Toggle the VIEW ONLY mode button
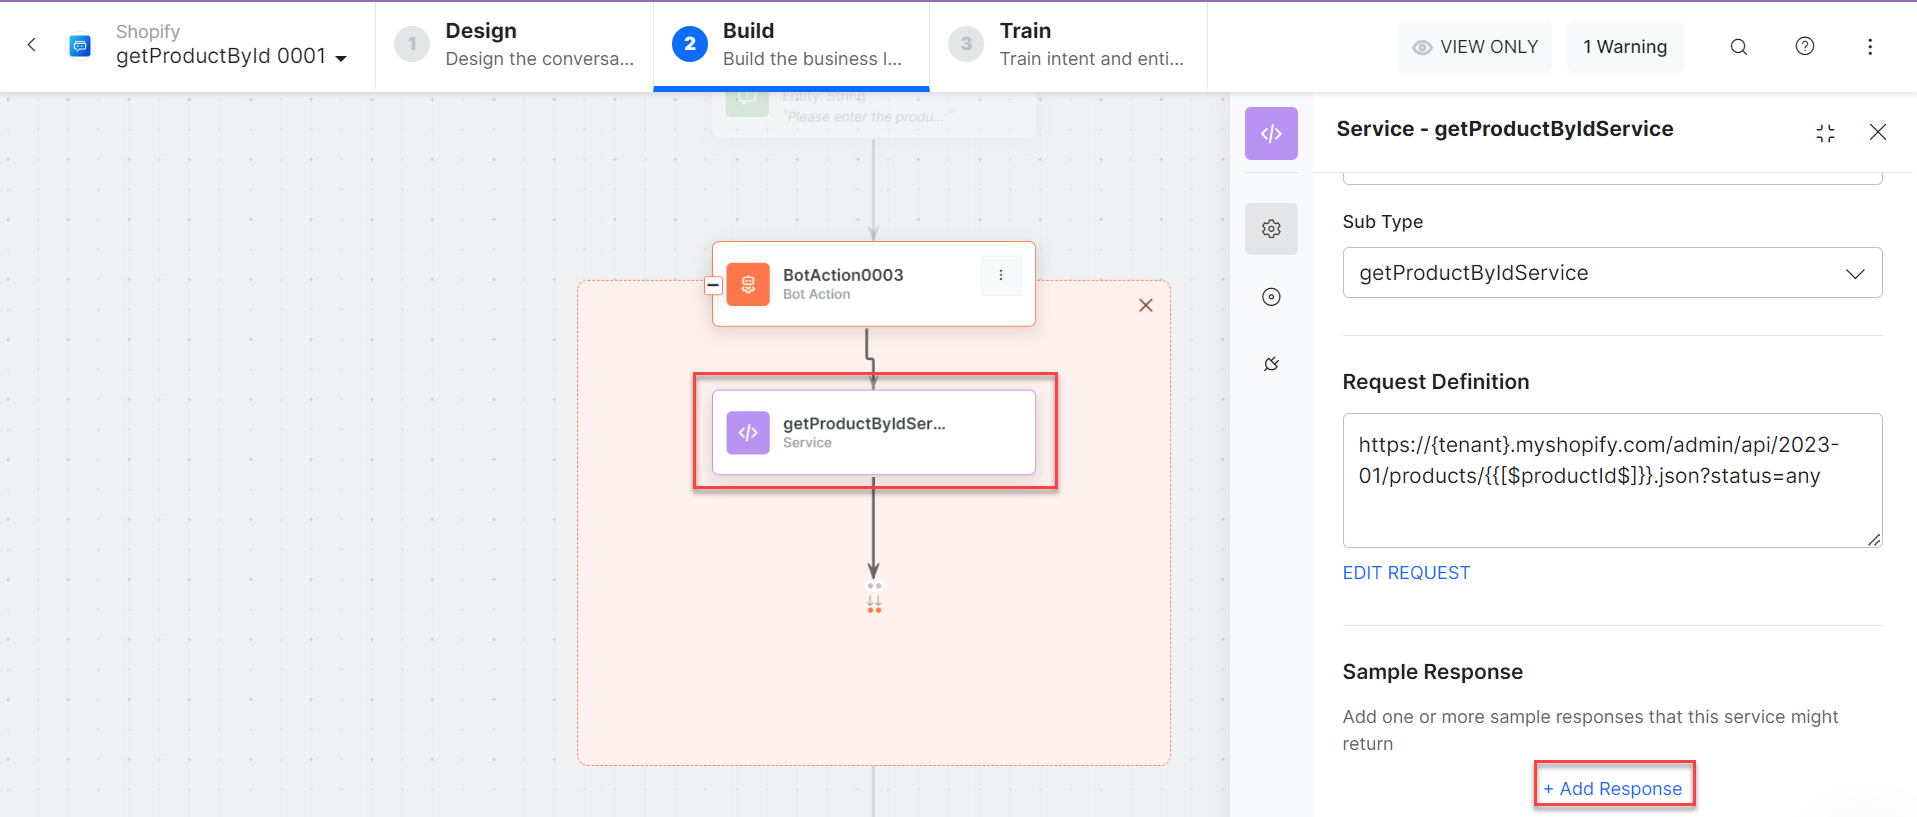The image size is (1917, 817). (1475, 47)
